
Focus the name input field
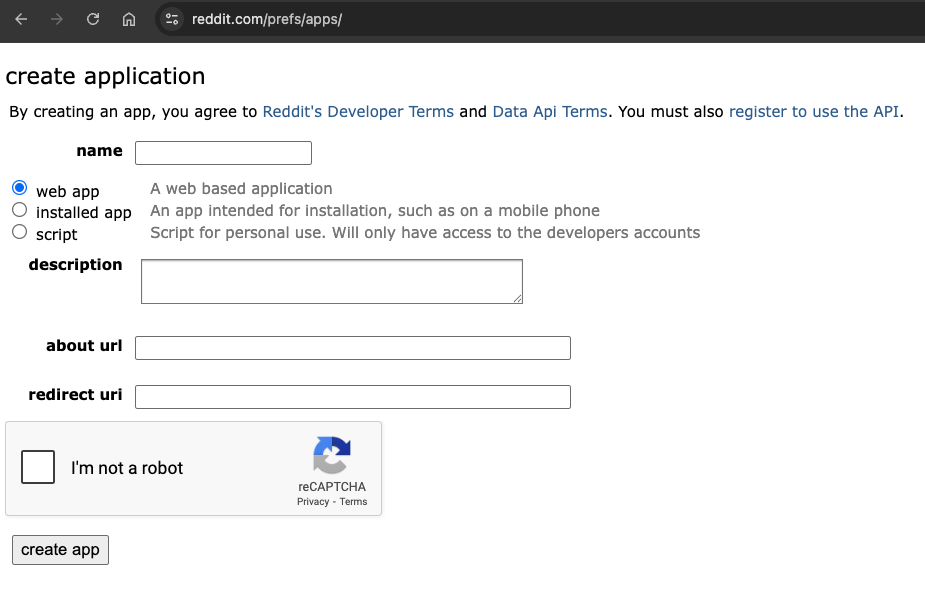pyautogui.click(x=223, y=153)
